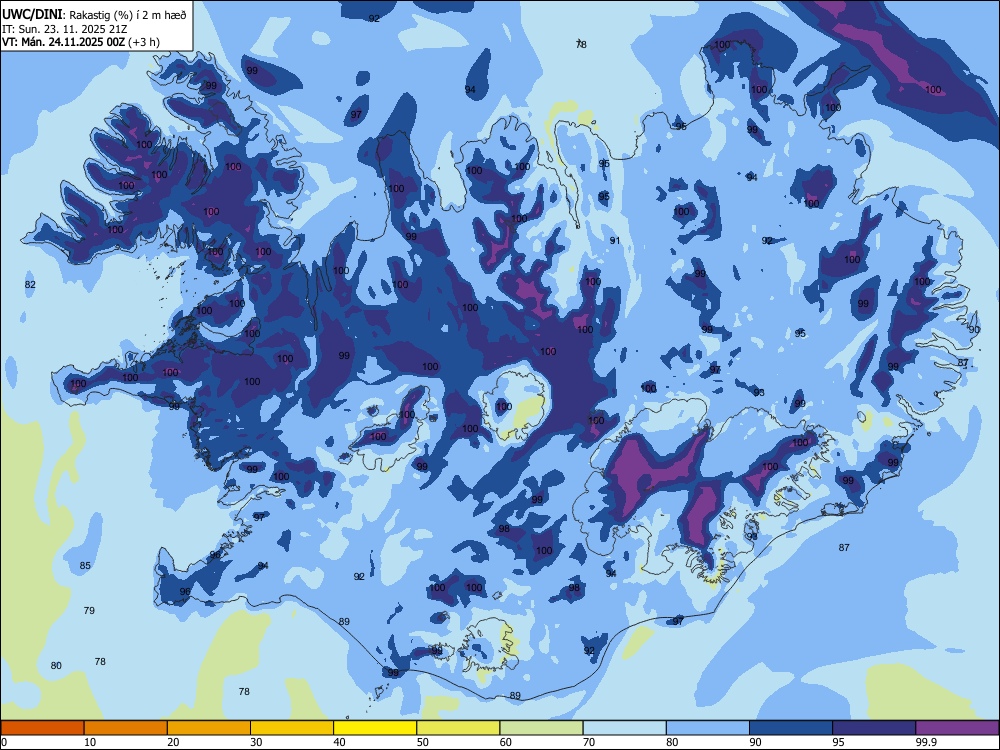Click the "82" humidity value over the western sea

[30, 284]
